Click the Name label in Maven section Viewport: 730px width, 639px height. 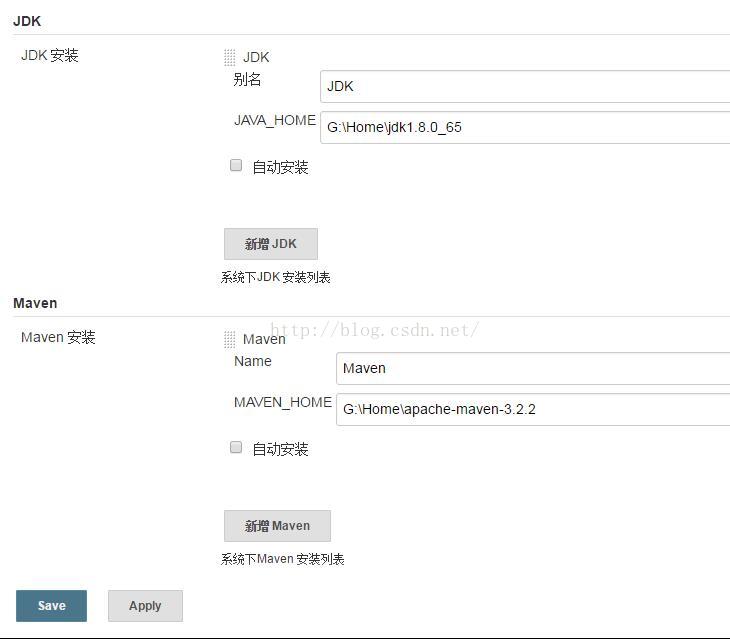click(253, 361)
